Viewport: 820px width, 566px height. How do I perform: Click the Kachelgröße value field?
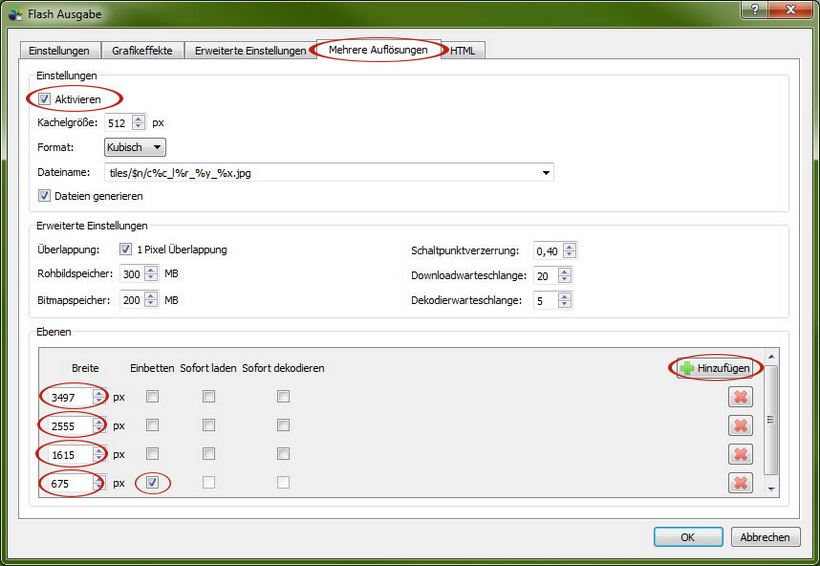coord(117,123)
